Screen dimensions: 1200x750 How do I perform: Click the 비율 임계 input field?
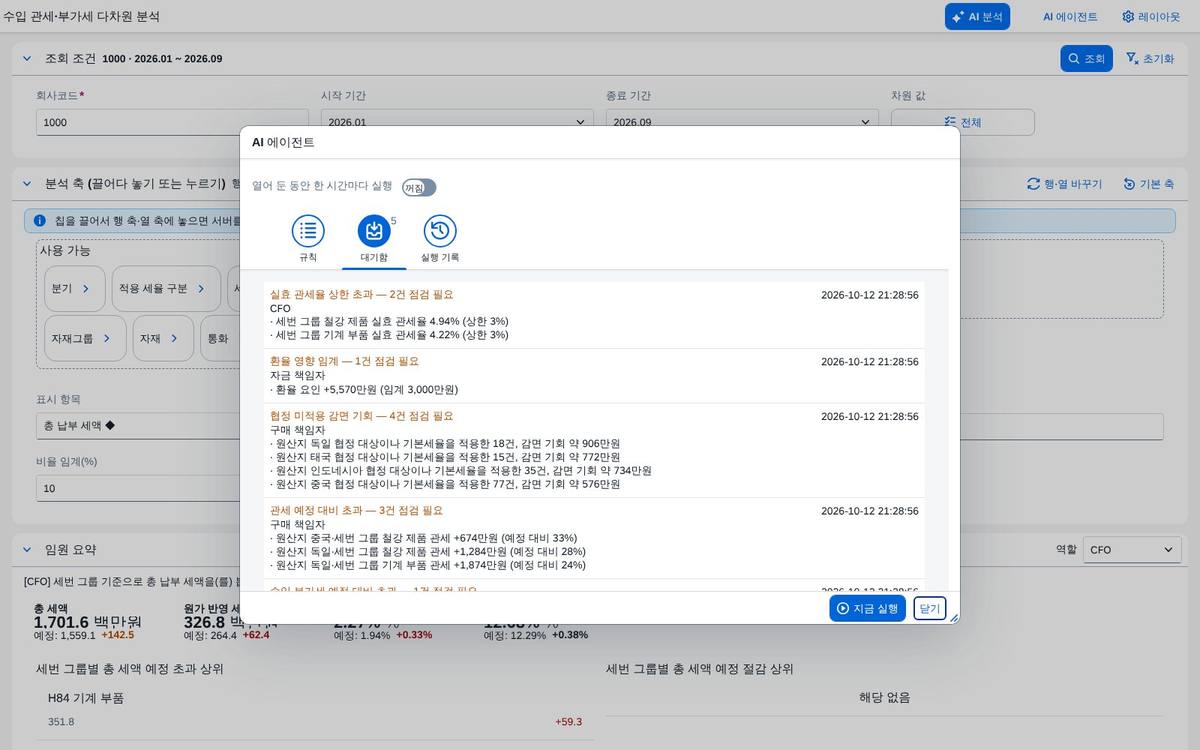tap(138, 488)
